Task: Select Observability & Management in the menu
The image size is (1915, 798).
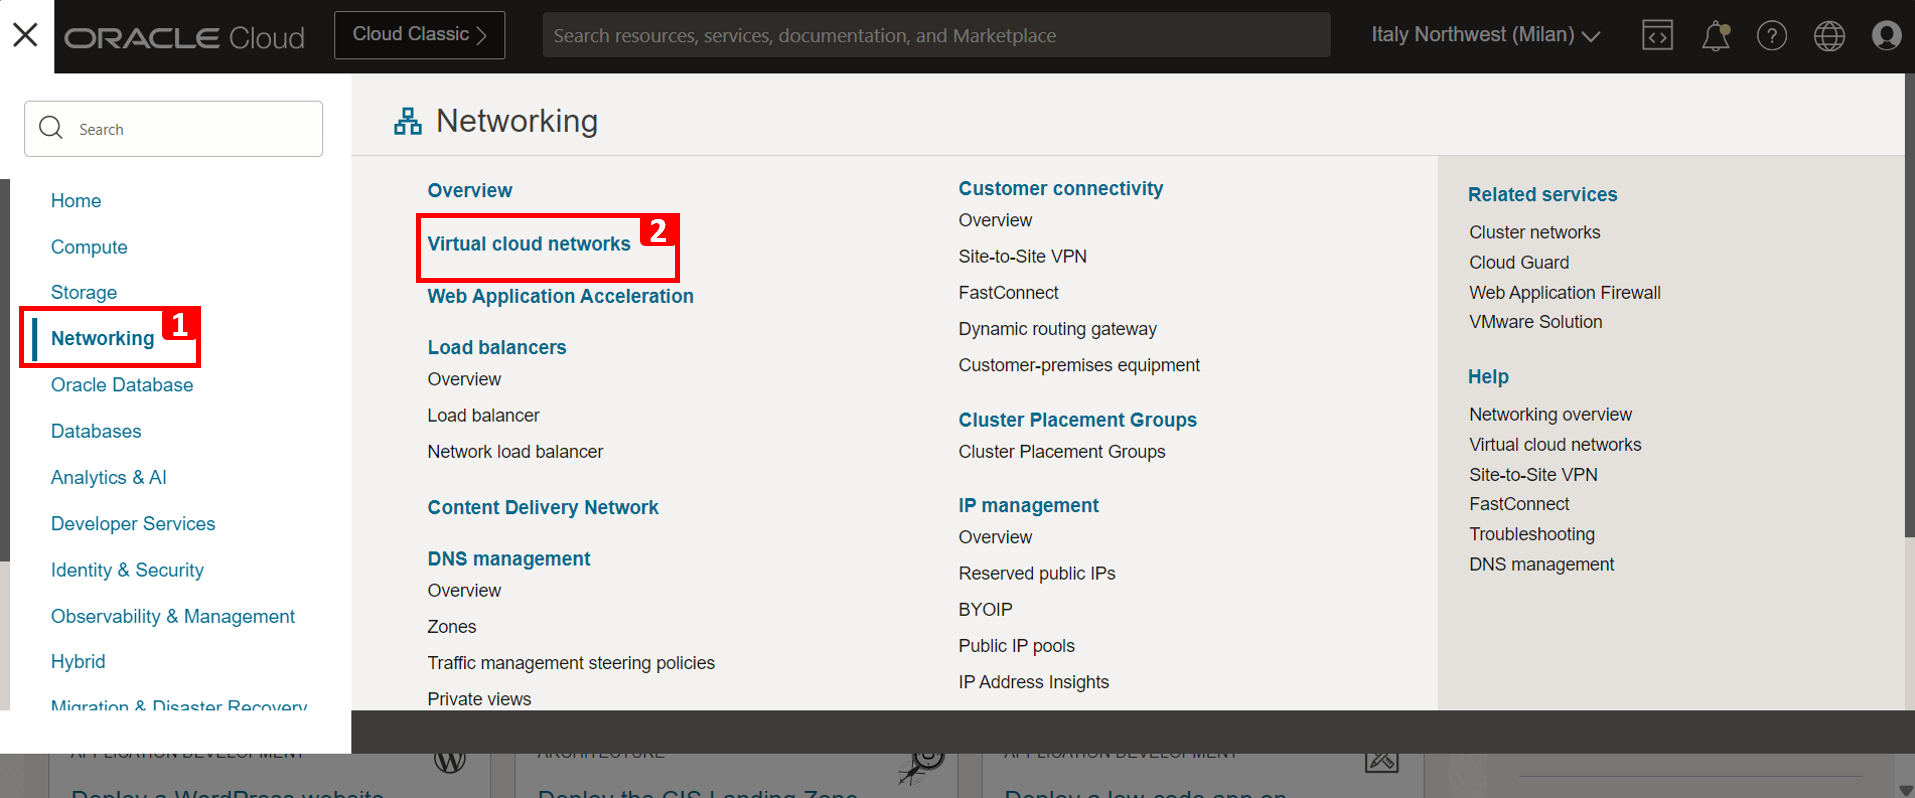Action: 173,616
